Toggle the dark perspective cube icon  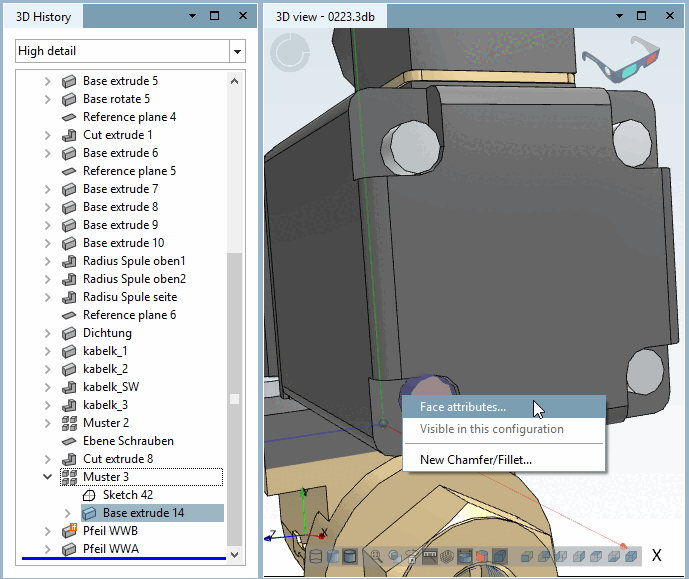[x=499, y=557]
